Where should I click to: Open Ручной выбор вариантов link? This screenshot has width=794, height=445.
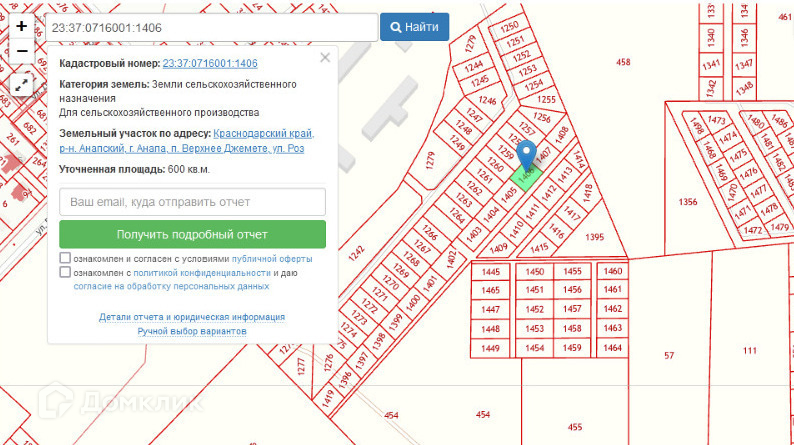192,331
